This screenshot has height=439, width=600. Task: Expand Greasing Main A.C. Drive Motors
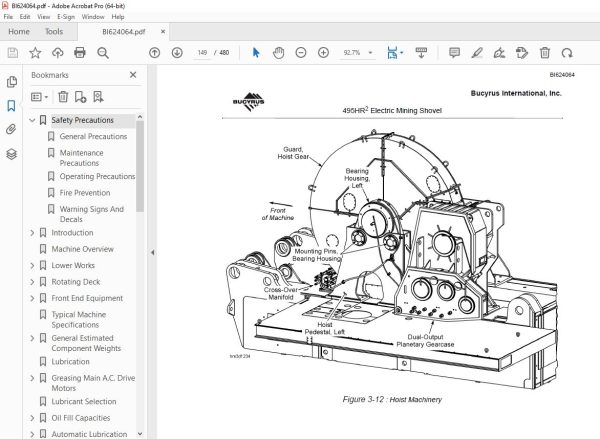point(32,378)
